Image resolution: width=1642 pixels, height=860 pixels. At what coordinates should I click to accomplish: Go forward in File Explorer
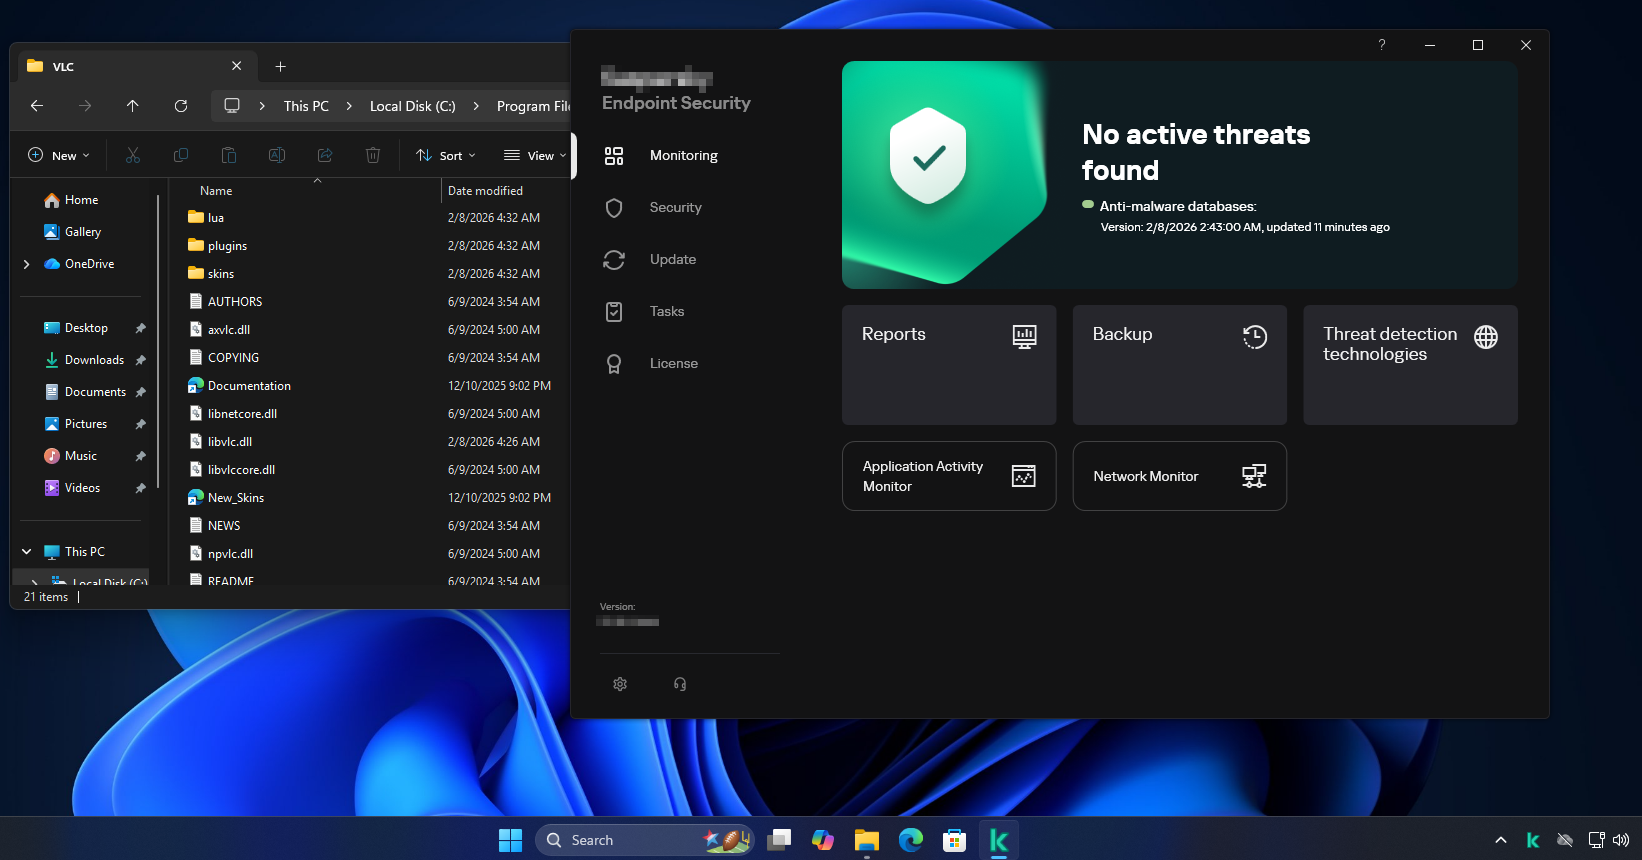(85, 106)
